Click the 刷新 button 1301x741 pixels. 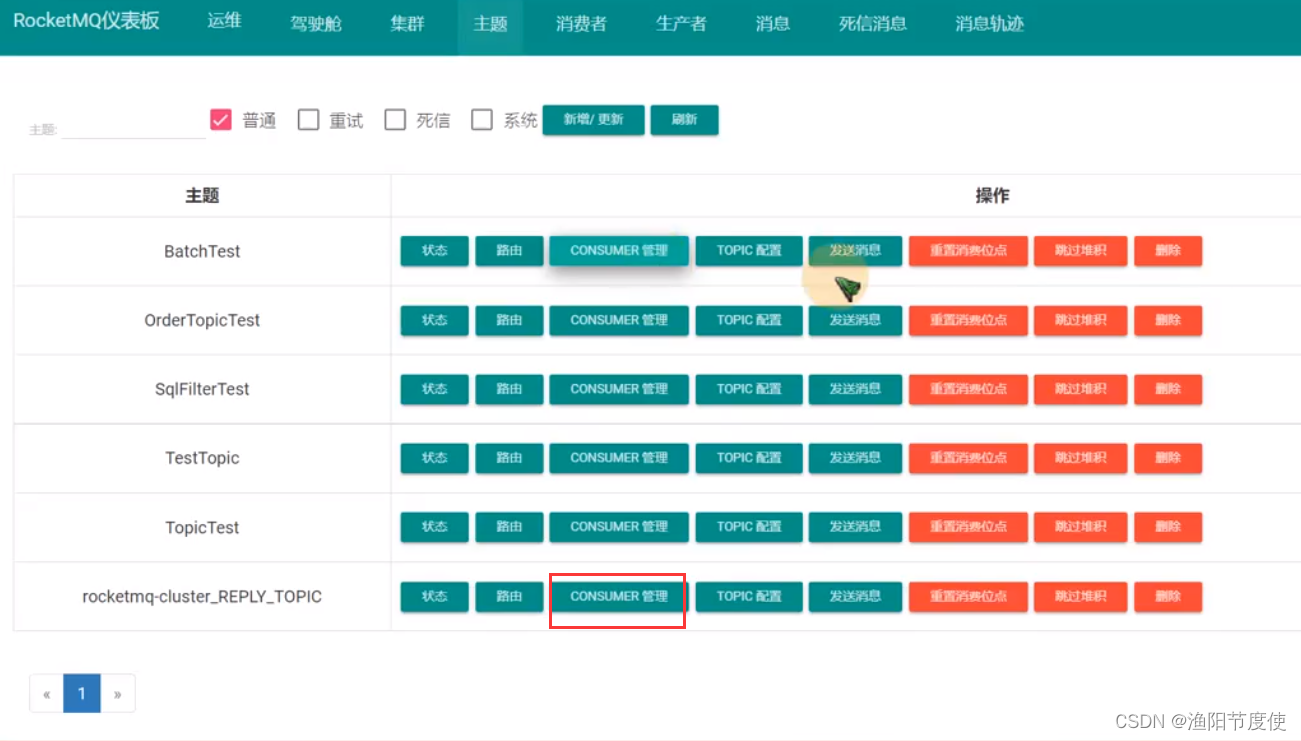(684, 120)
